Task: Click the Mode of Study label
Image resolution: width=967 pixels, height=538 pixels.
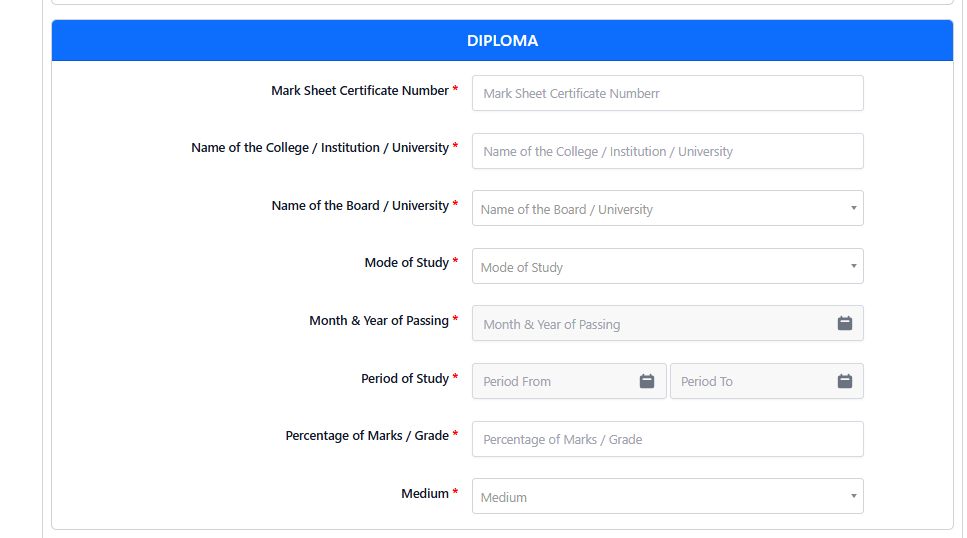Action: 406,263
